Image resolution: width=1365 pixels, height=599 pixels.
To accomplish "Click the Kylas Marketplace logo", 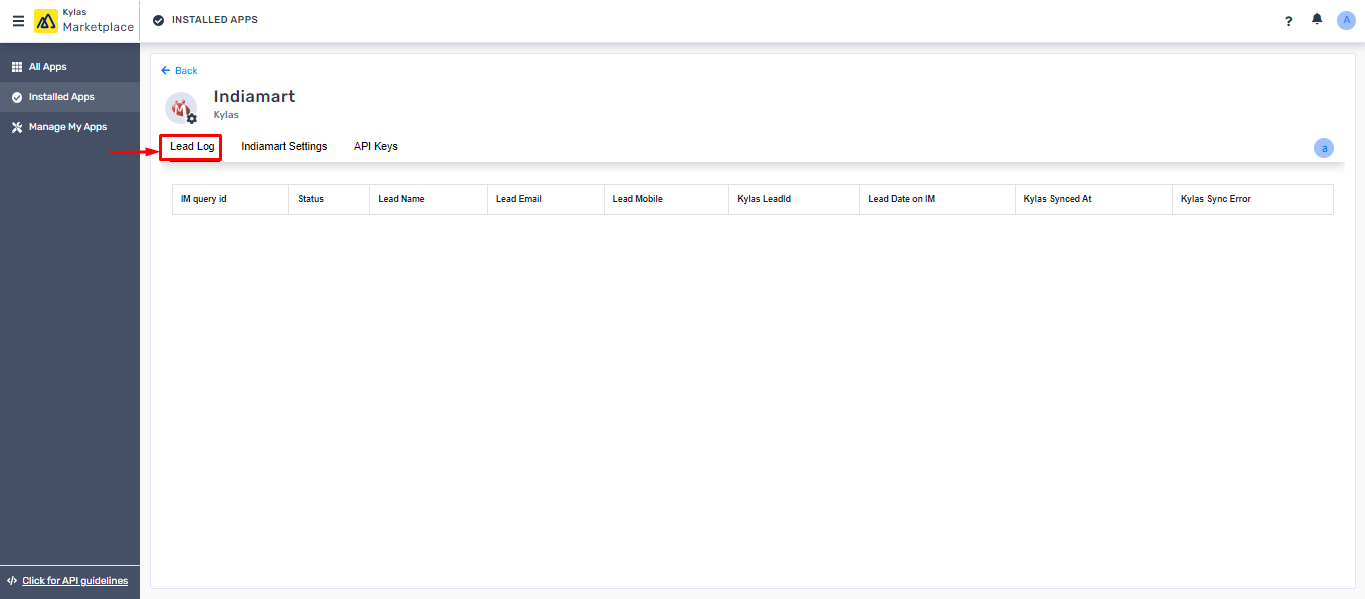I will [85, 21].
